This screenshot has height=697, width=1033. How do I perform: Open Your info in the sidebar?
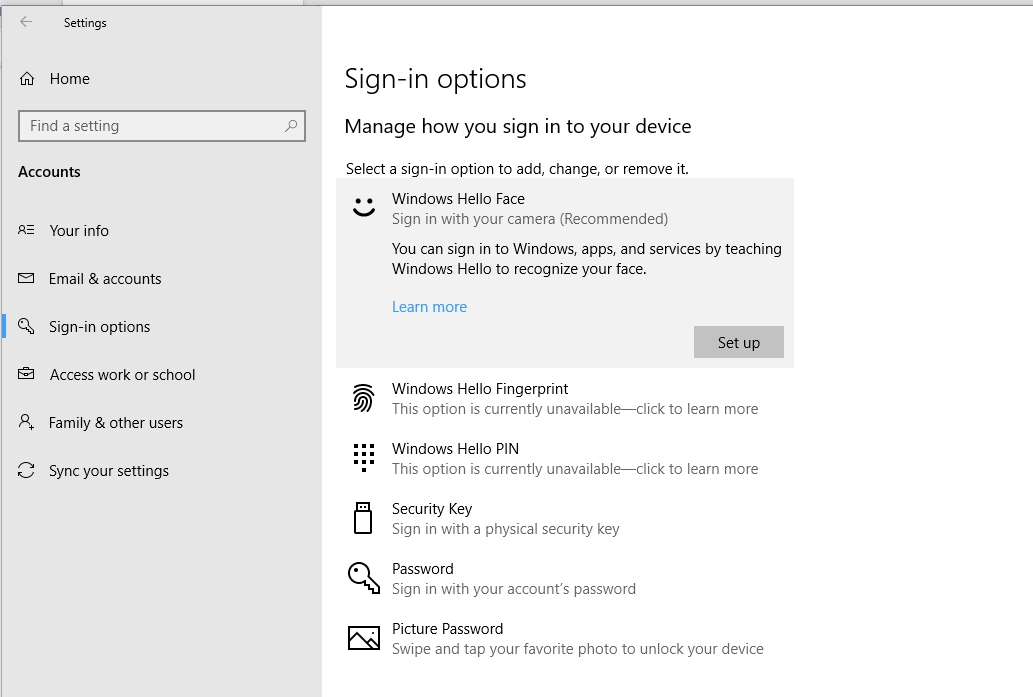tap(79, 230)
